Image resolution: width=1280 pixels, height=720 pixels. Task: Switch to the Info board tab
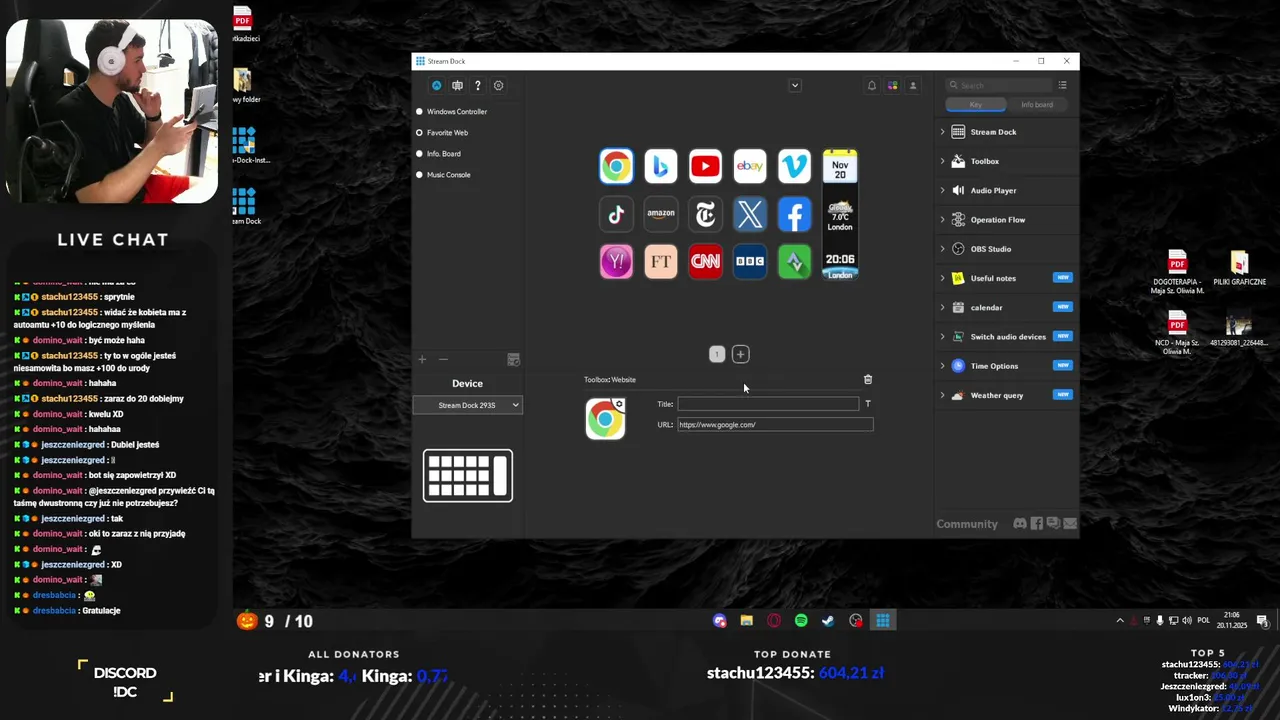(1037, 105)
